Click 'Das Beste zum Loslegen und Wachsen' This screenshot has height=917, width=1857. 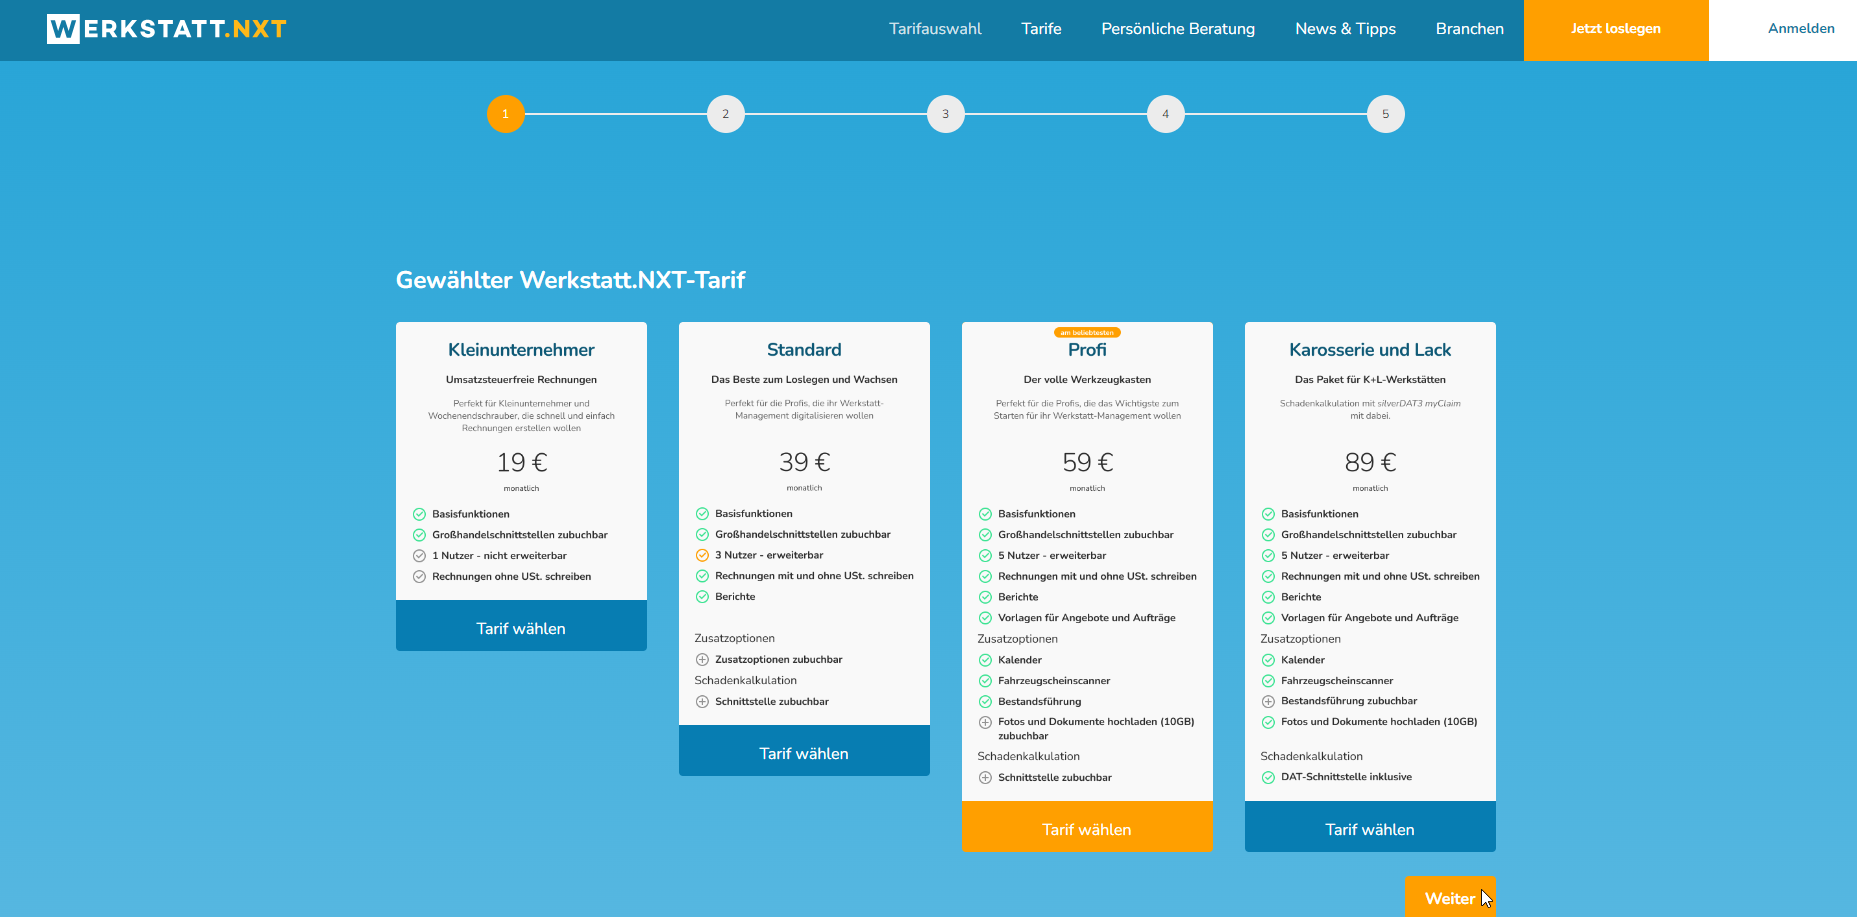point(804,380)
